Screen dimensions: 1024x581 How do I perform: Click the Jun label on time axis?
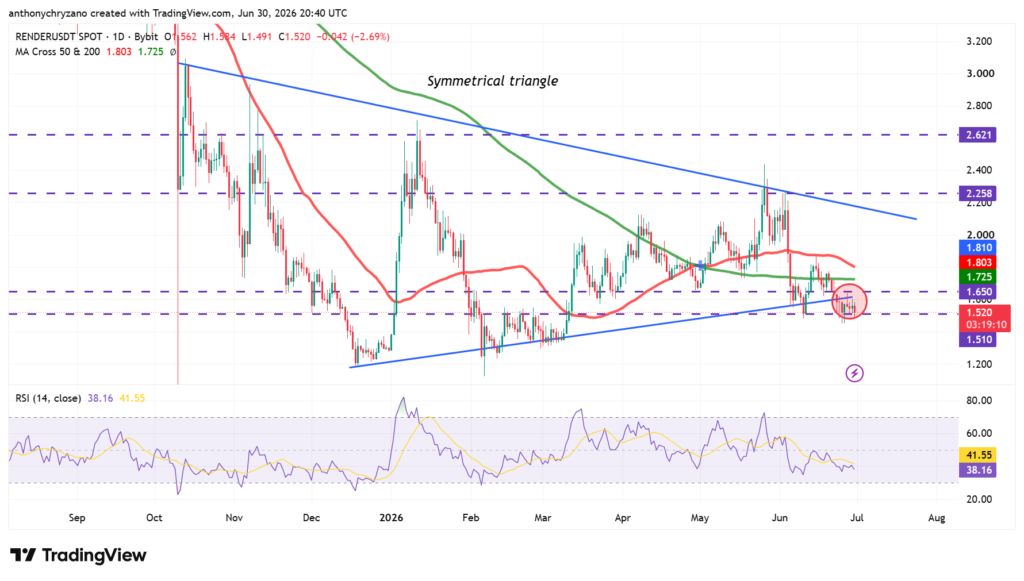coord(780,518)
